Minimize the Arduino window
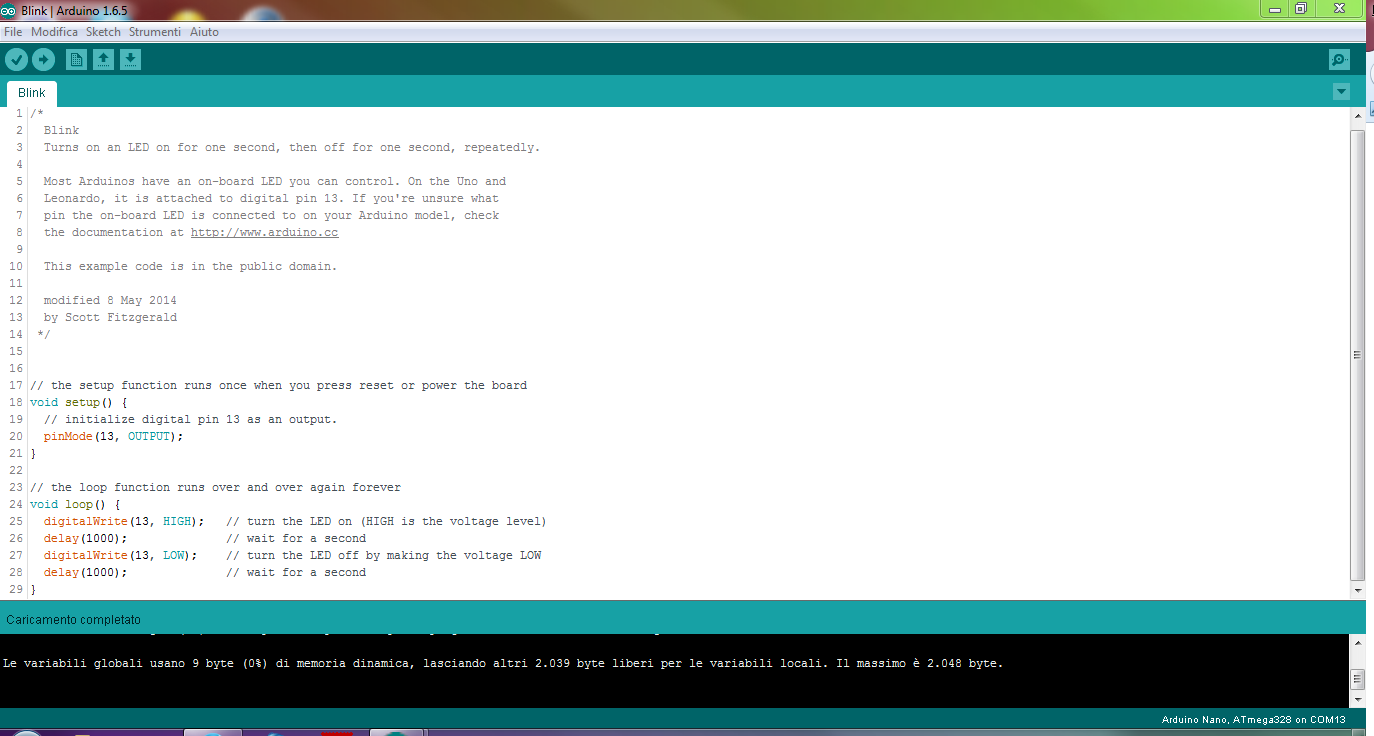The width and height of the screenshot is (1374, 736). (x=1273, y=8)
